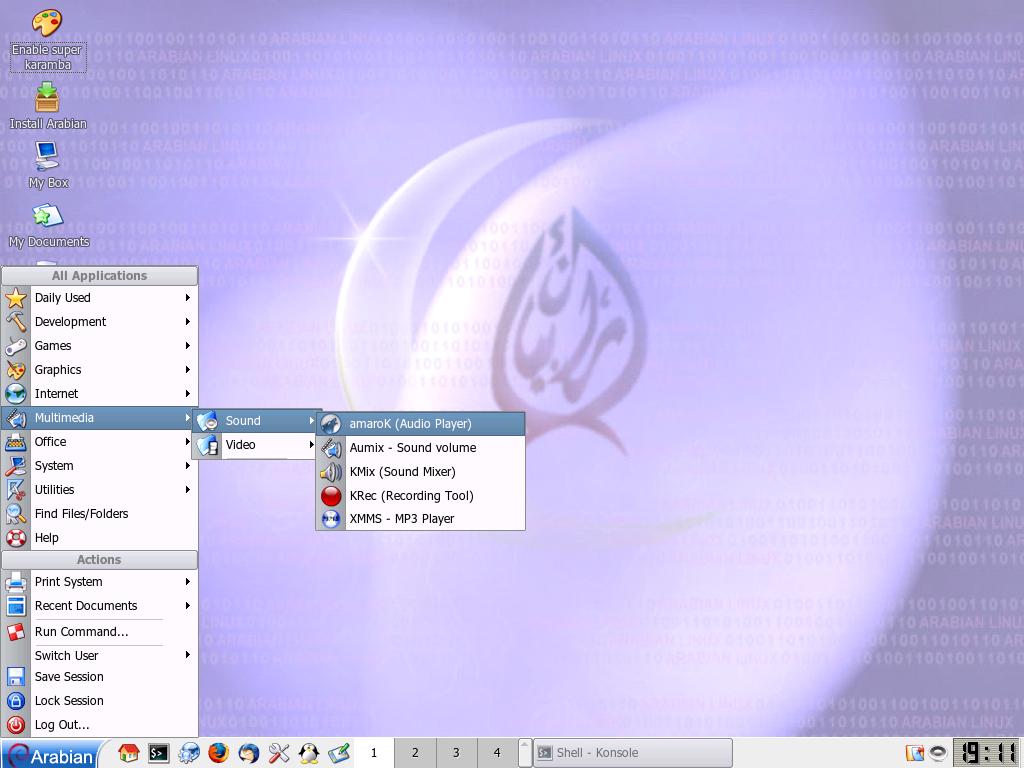
Task: Switch to virtual desktop 3
Action: [456, 753]
